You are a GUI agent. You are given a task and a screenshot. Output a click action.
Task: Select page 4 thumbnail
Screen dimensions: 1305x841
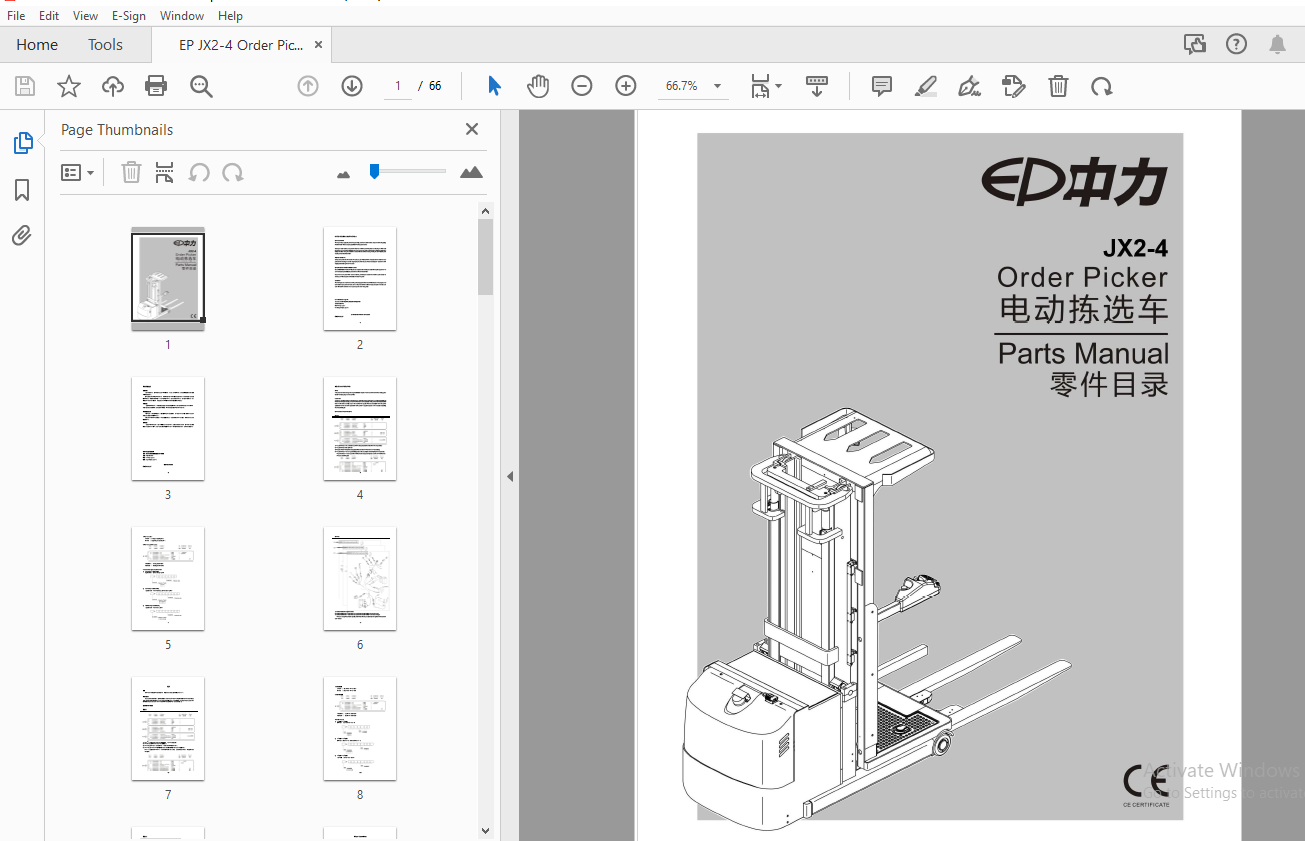pyautogui.click(x=360, y=428)
